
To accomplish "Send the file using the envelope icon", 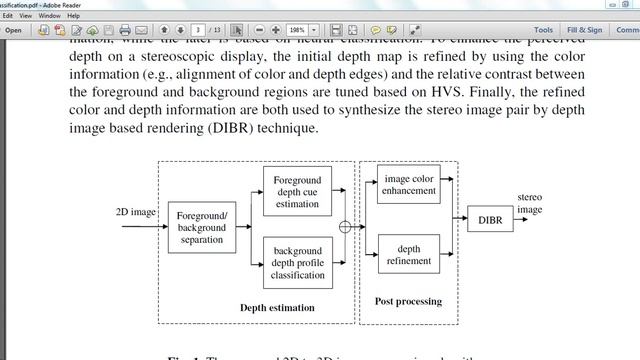I will click(x=141, y=30).
